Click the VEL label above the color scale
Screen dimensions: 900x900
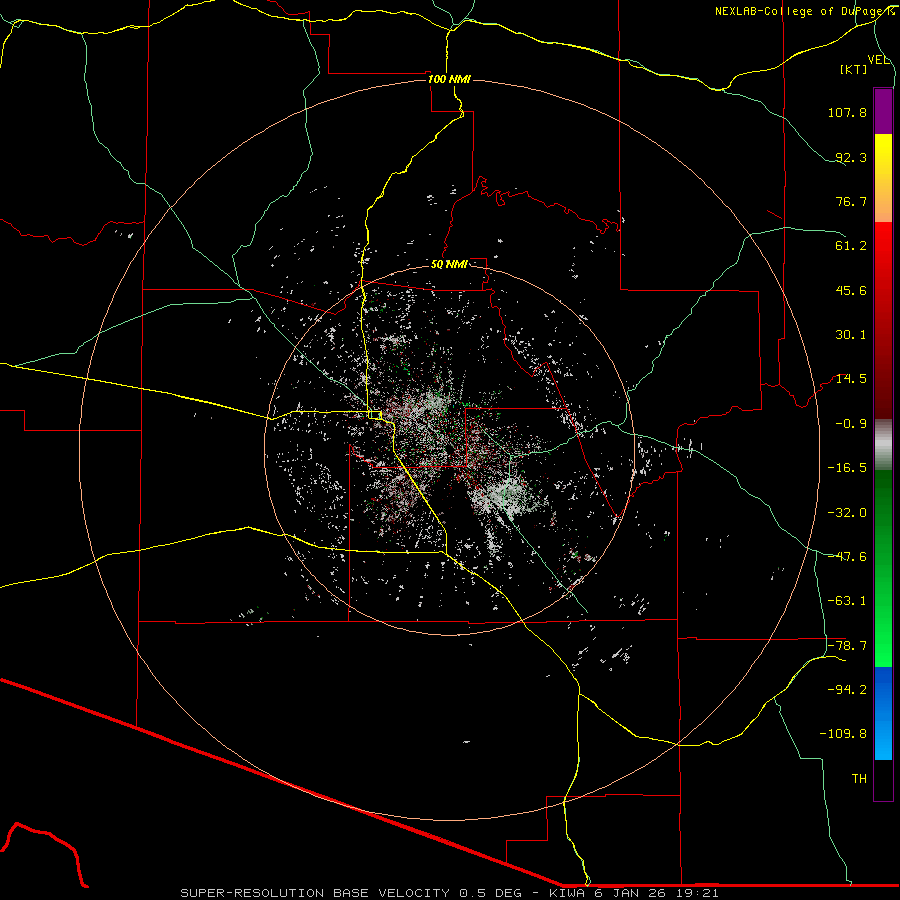click(x=878, y=60)
